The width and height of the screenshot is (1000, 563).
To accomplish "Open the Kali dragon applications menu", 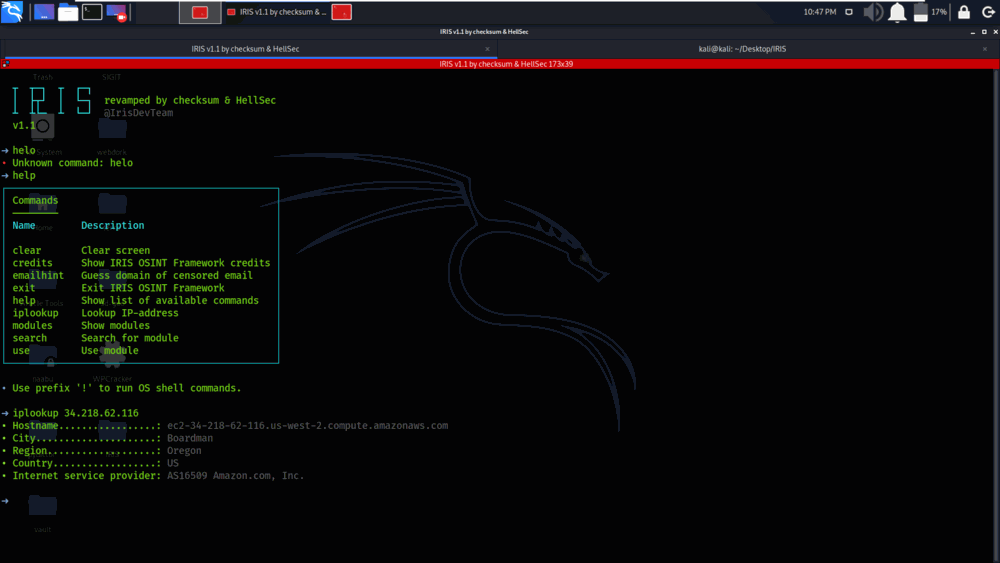I will pyautogui.click(x=11, y=11).
